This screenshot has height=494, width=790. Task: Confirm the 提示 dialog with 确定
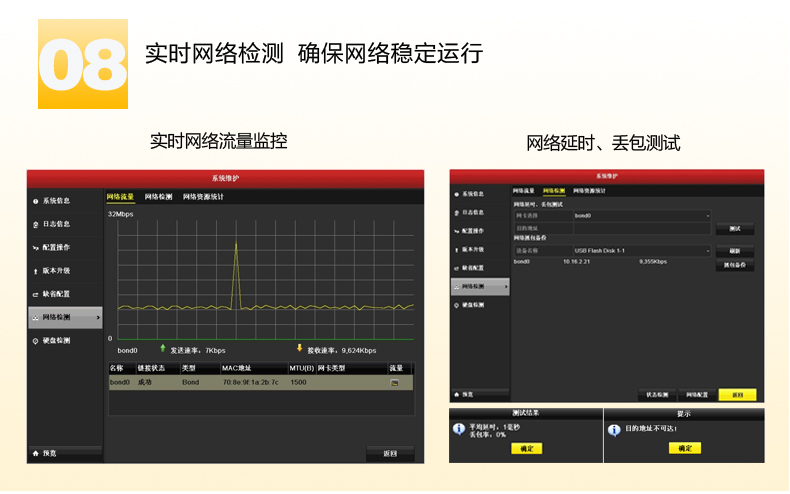685,448
